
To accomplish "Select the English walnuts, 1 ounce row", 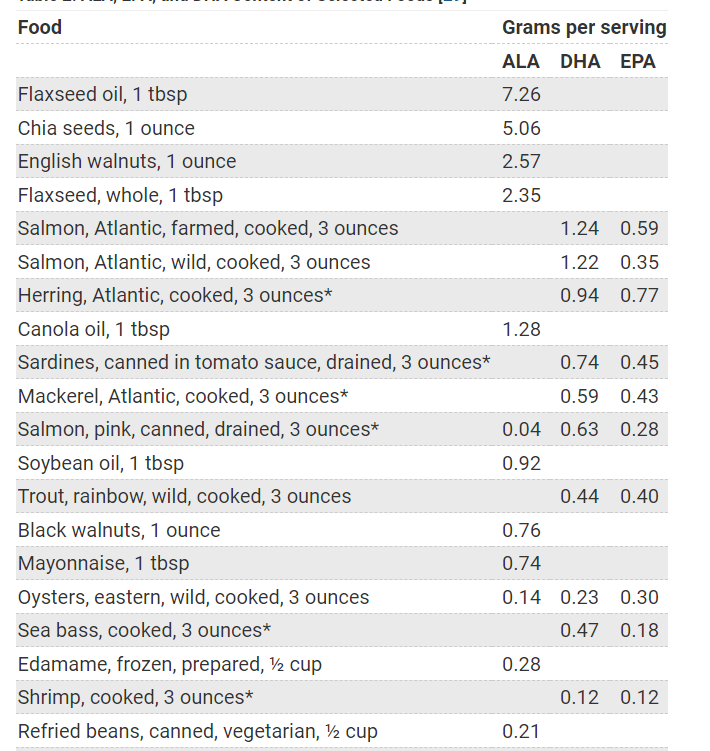I will (x=127, y=162).
